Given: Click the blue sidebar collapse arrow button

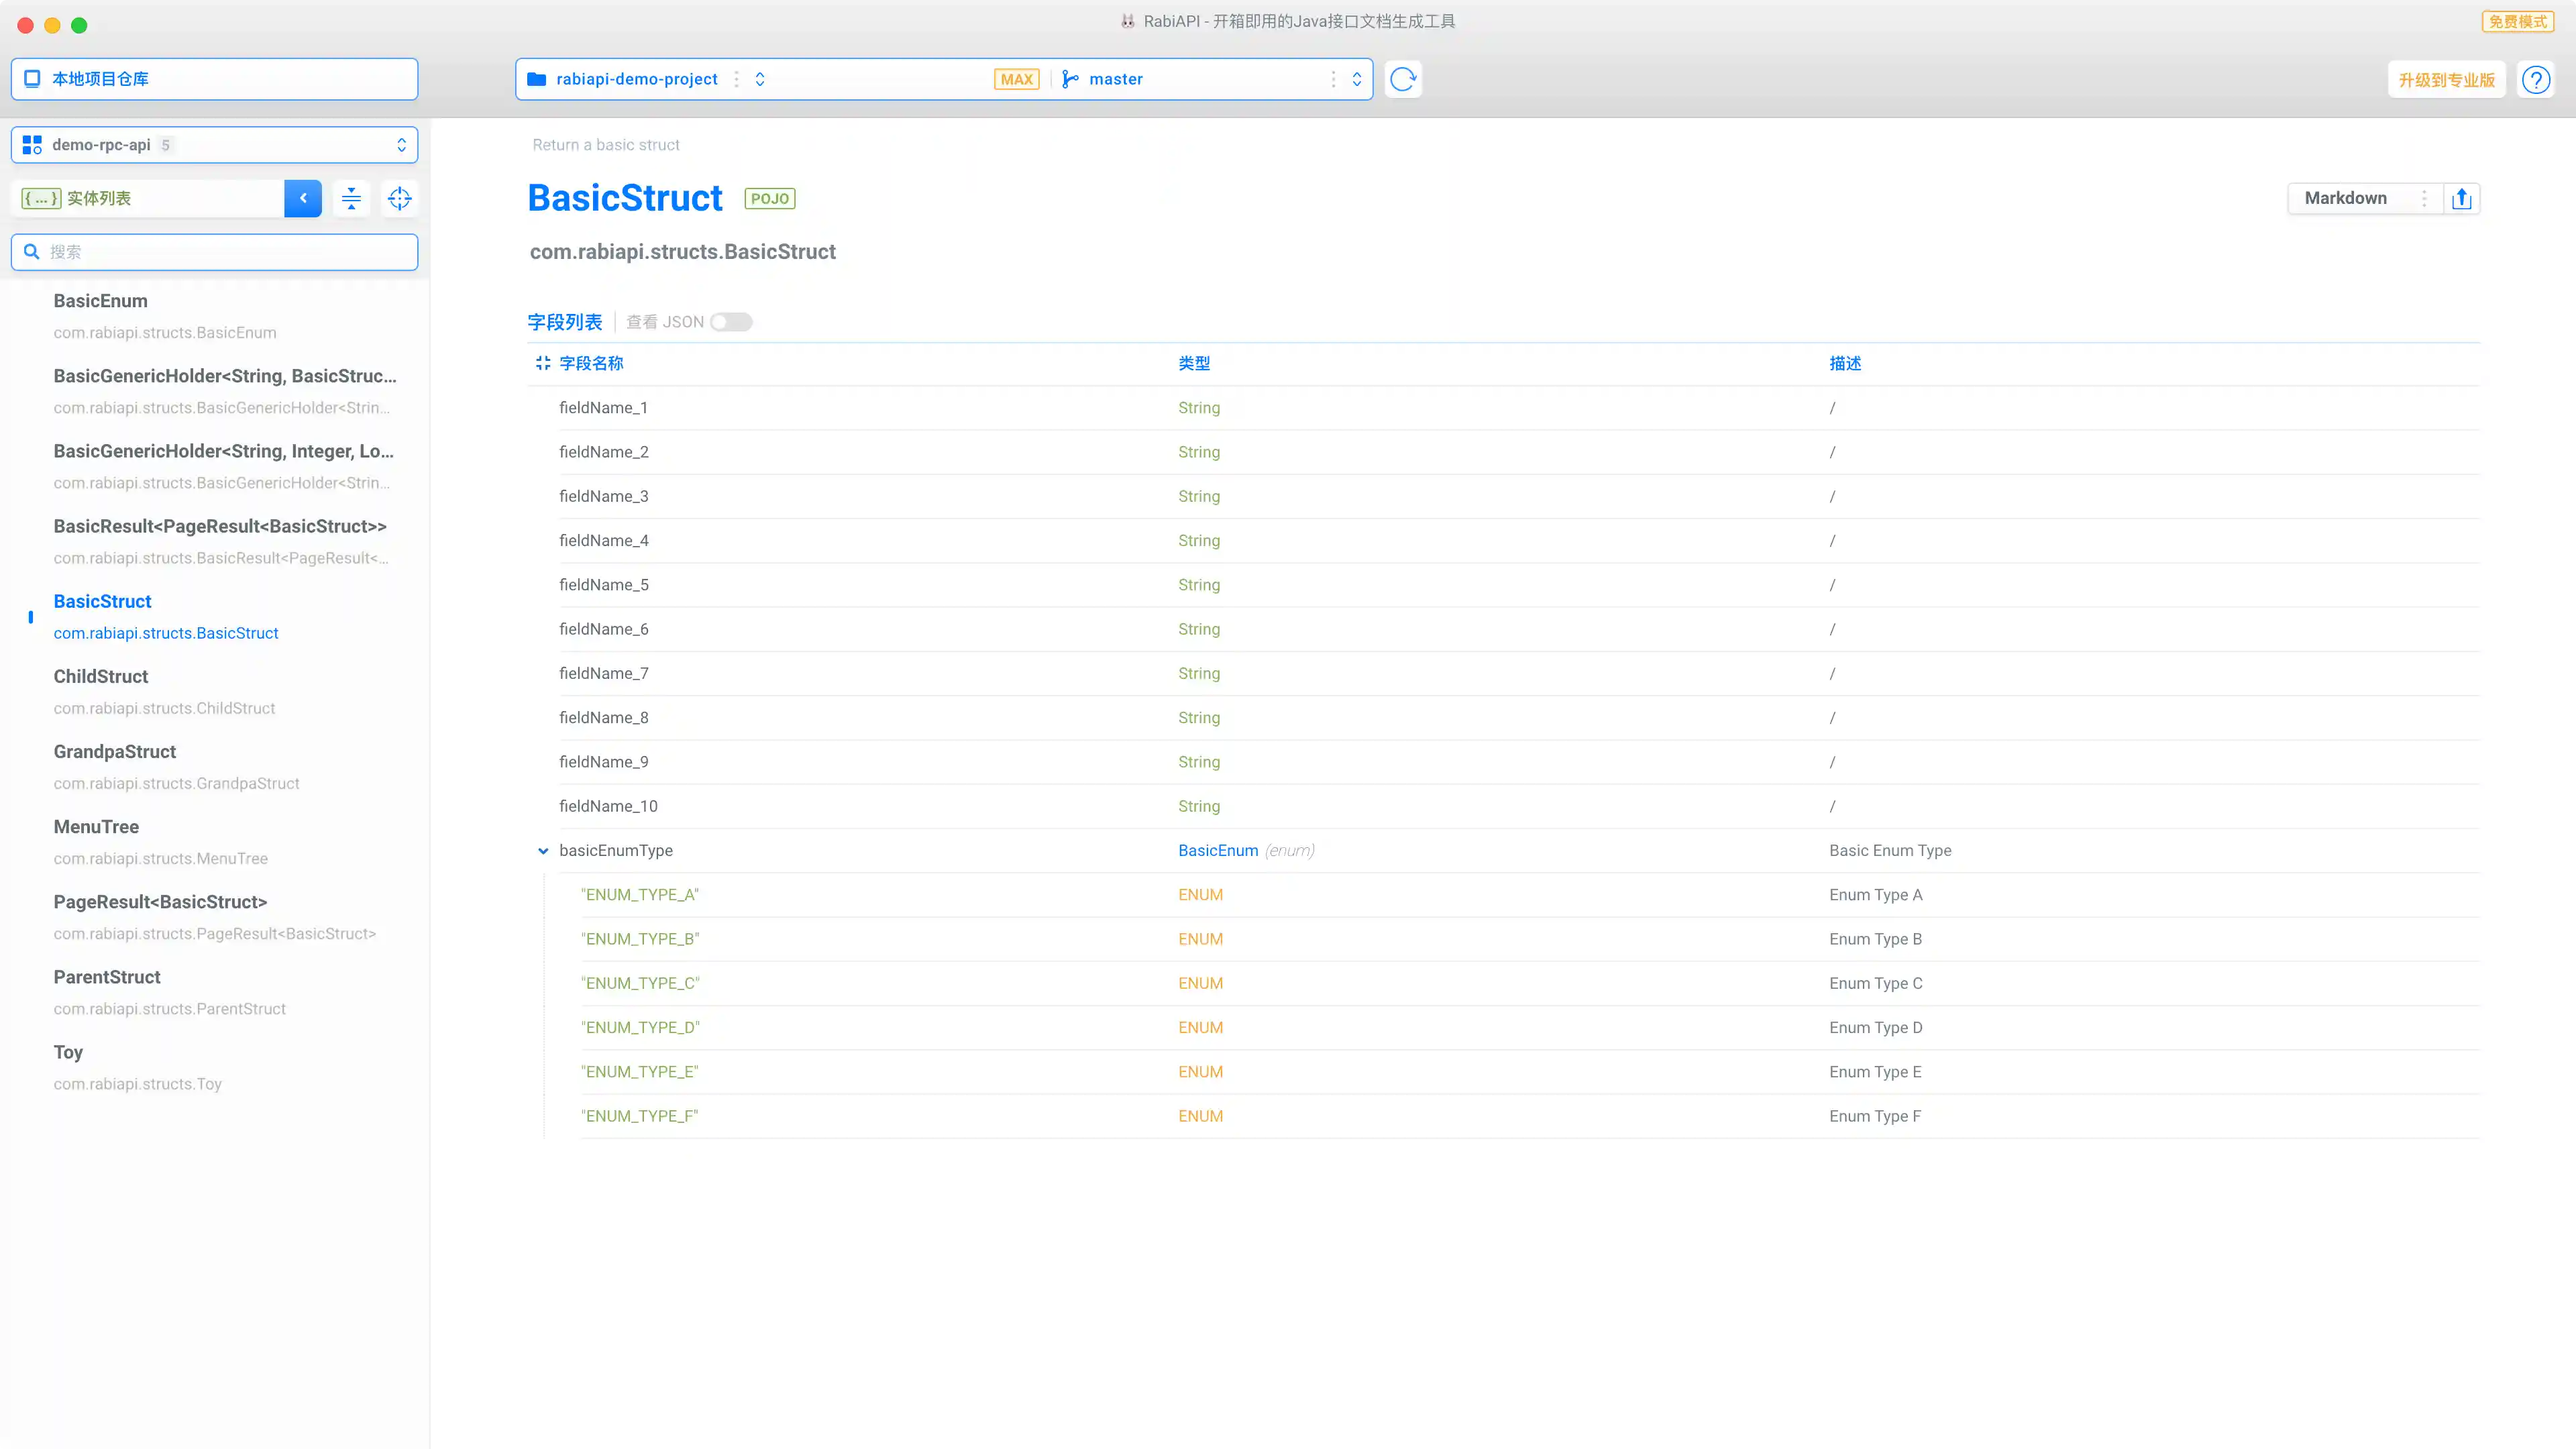Looking at the screenshot, I should (x=303, y=198).
